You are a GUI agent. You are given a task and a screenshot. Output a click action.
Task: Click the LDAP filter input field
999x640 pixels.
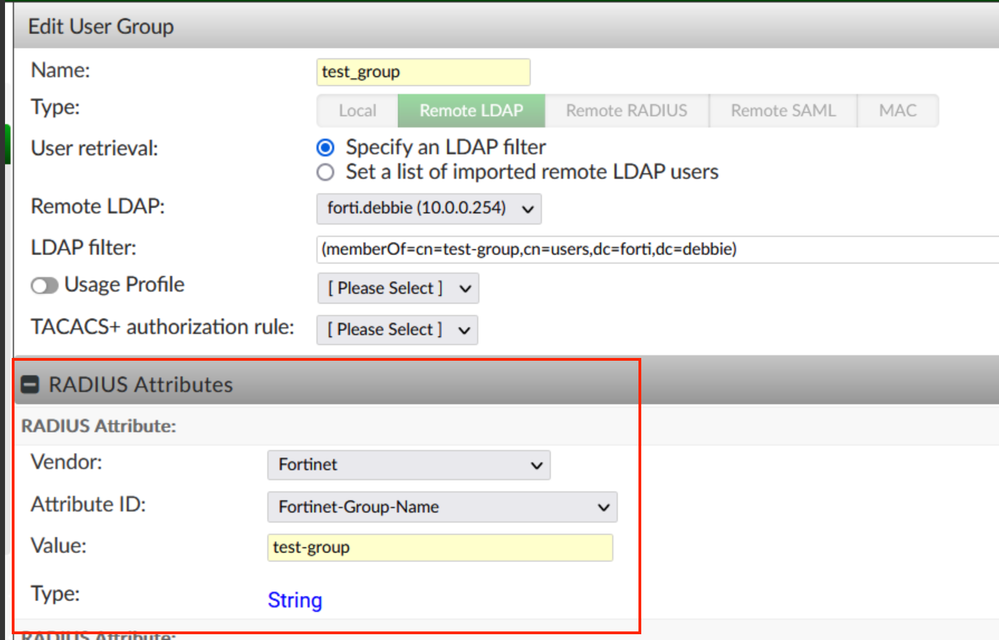pyautogui.click(x=658, y=249)
